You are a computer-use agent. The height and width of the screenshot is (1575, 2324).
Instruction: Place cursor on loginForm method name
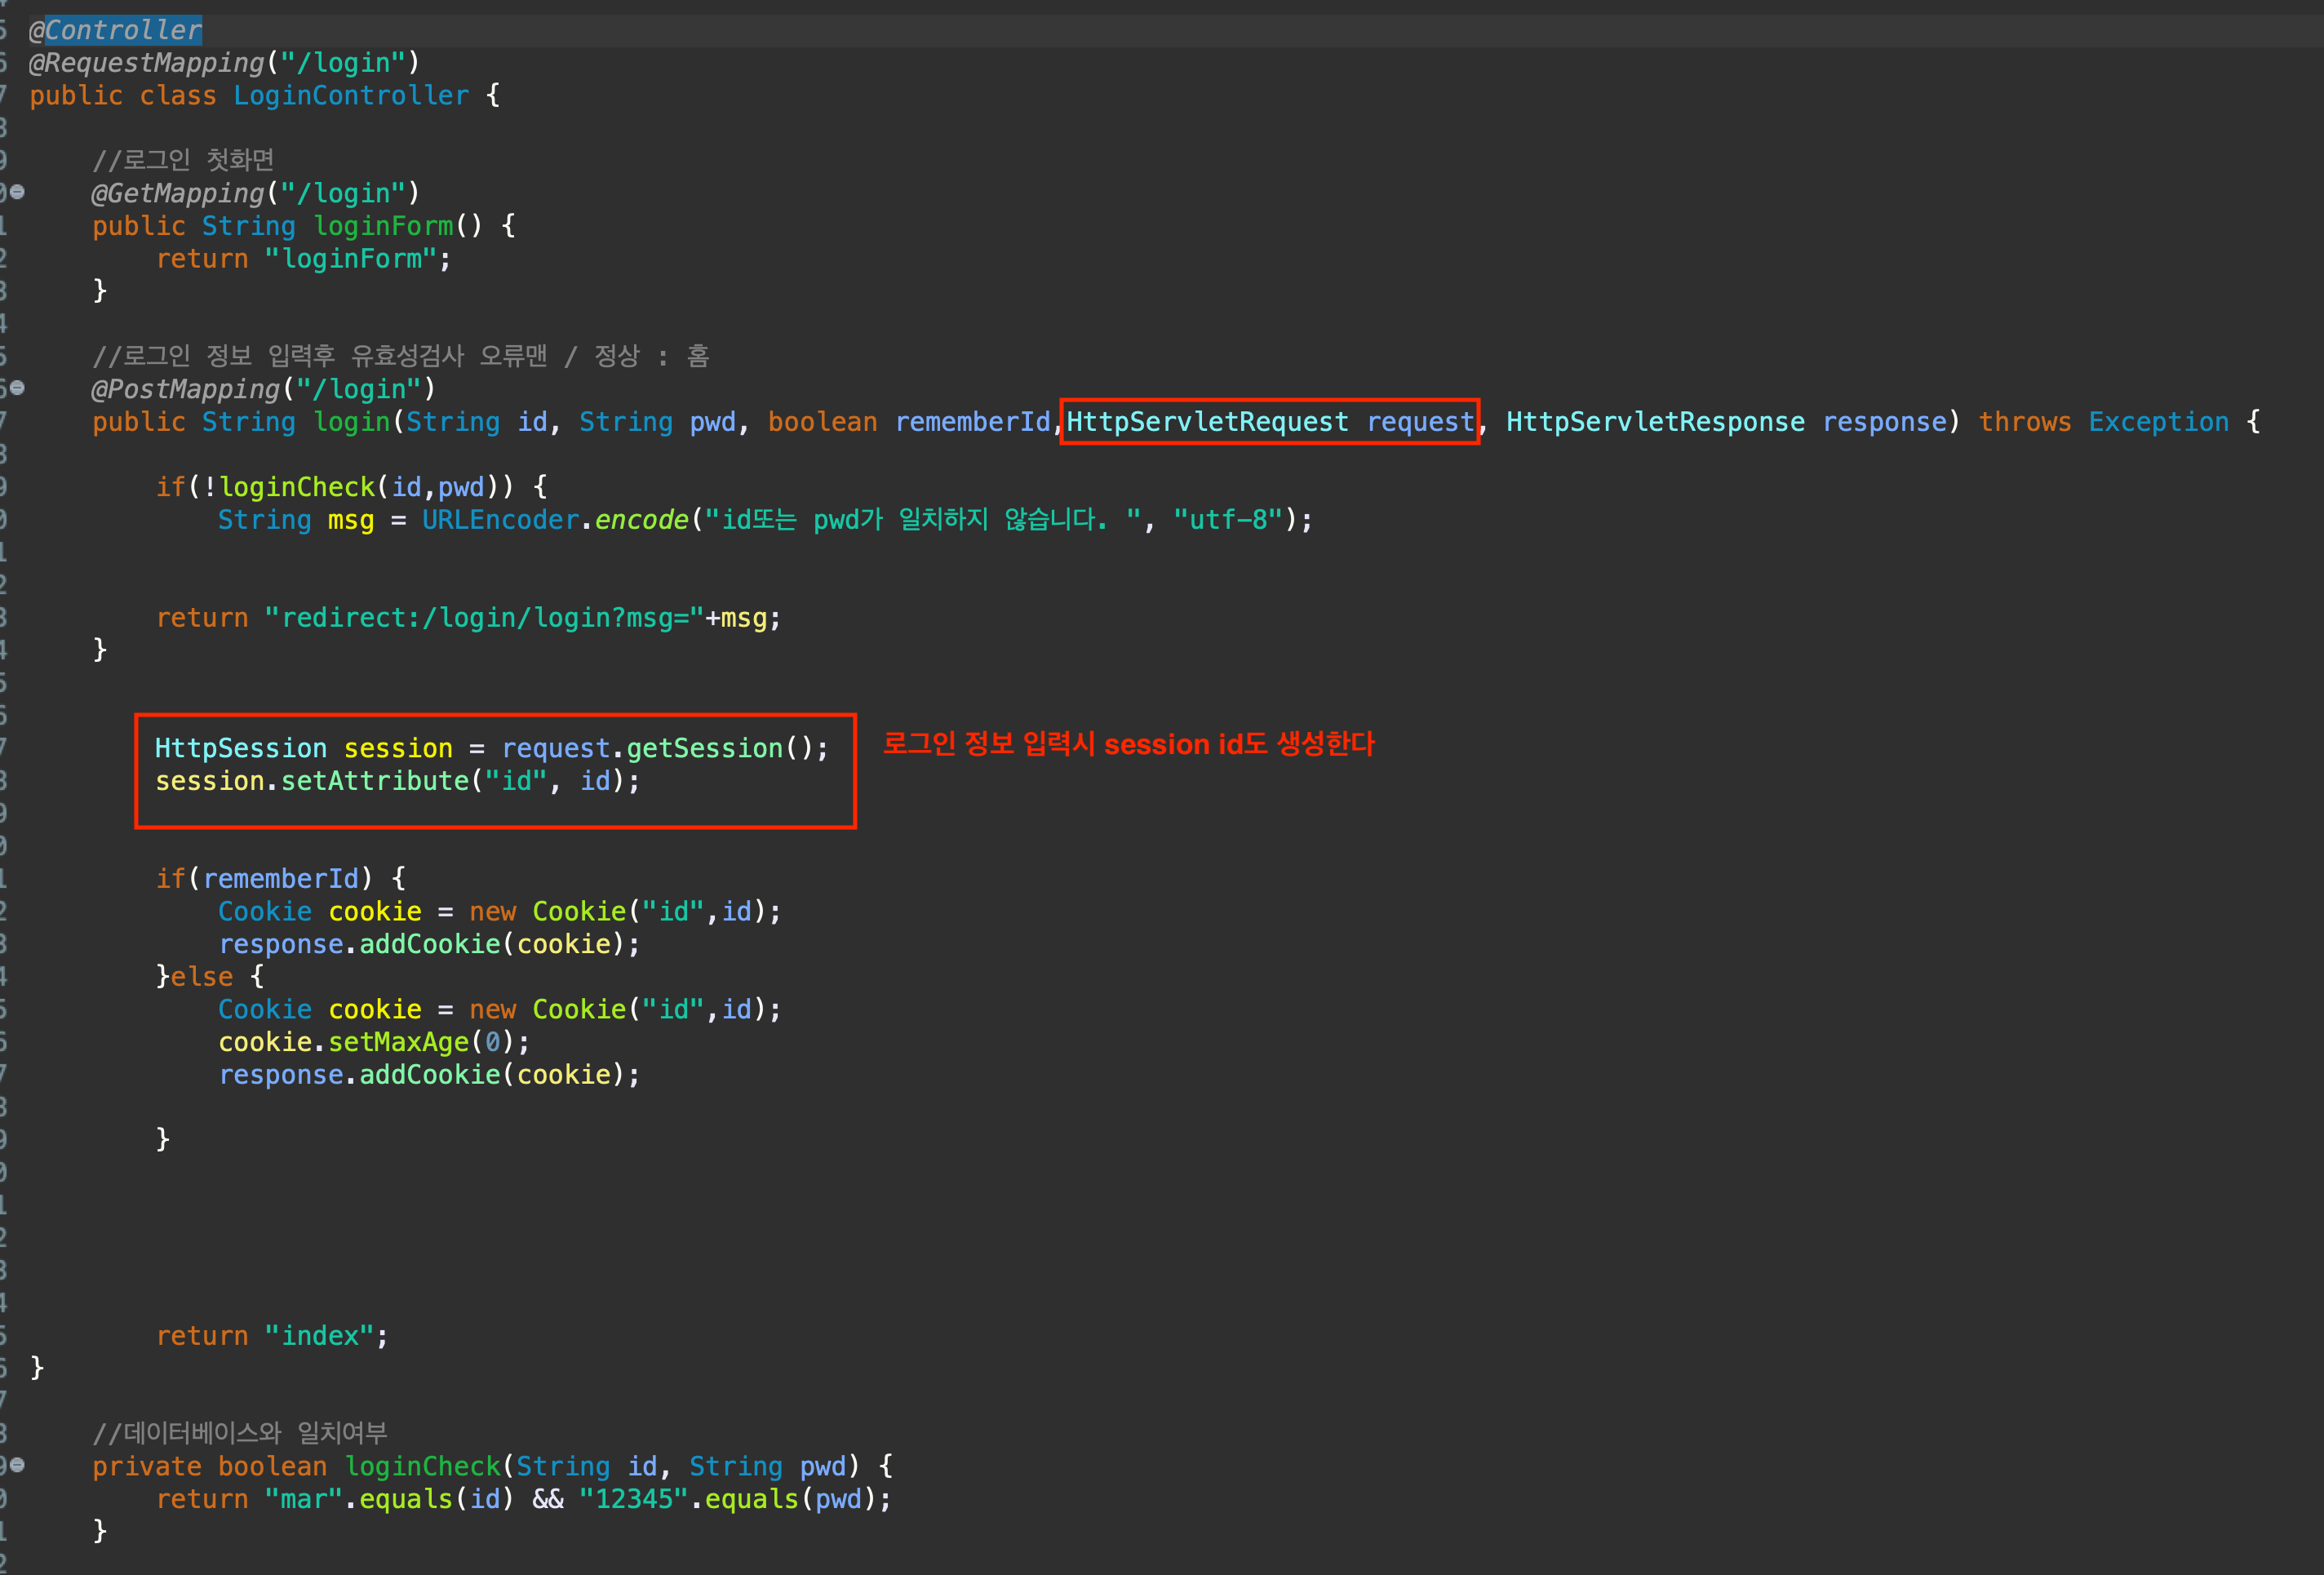point(383,226)
